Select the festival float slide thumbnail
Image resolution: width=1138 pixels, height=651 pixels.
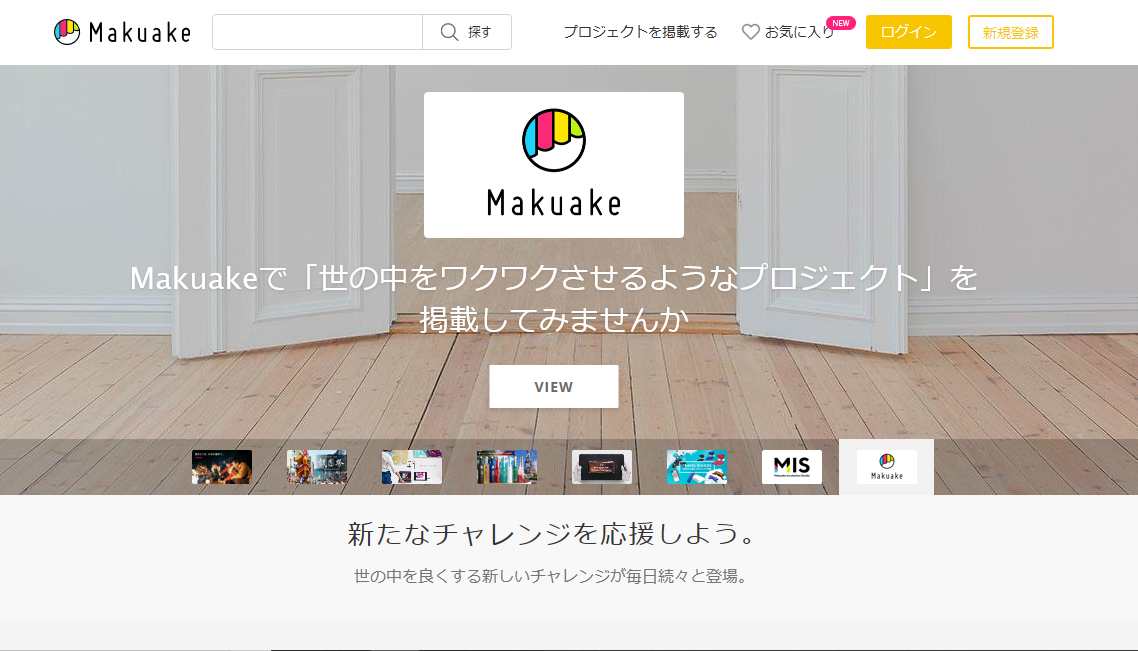point(317,467)
